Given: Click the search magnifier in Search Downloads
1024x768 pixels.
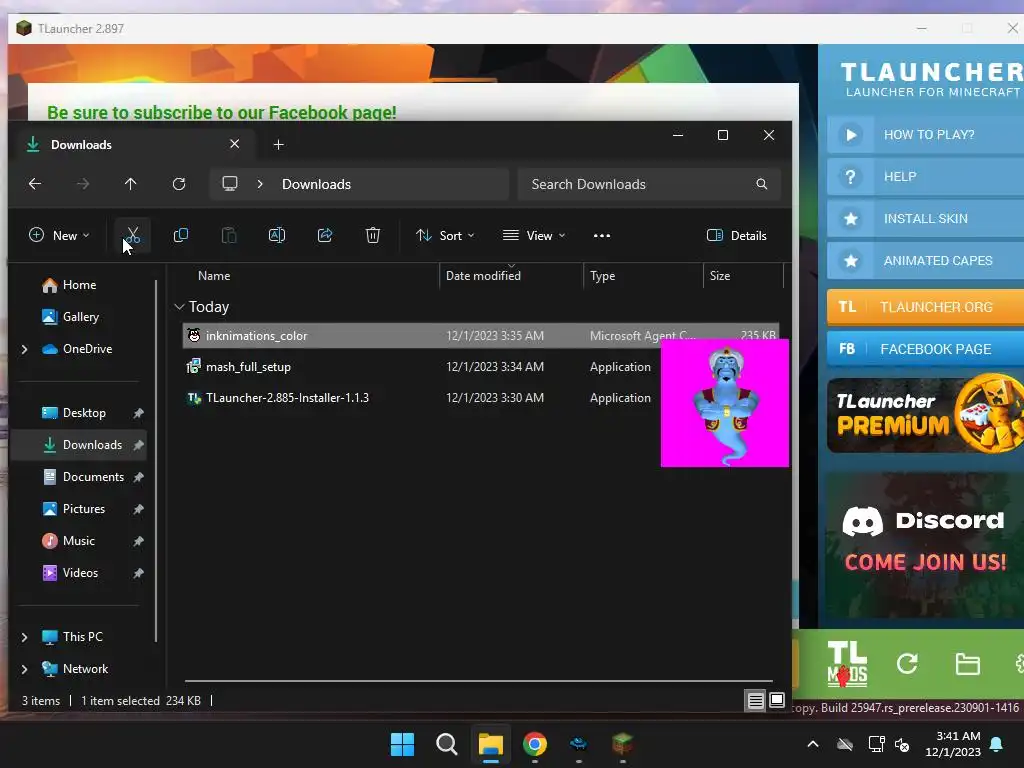Looking at the screenshot, I should point(761,184).
